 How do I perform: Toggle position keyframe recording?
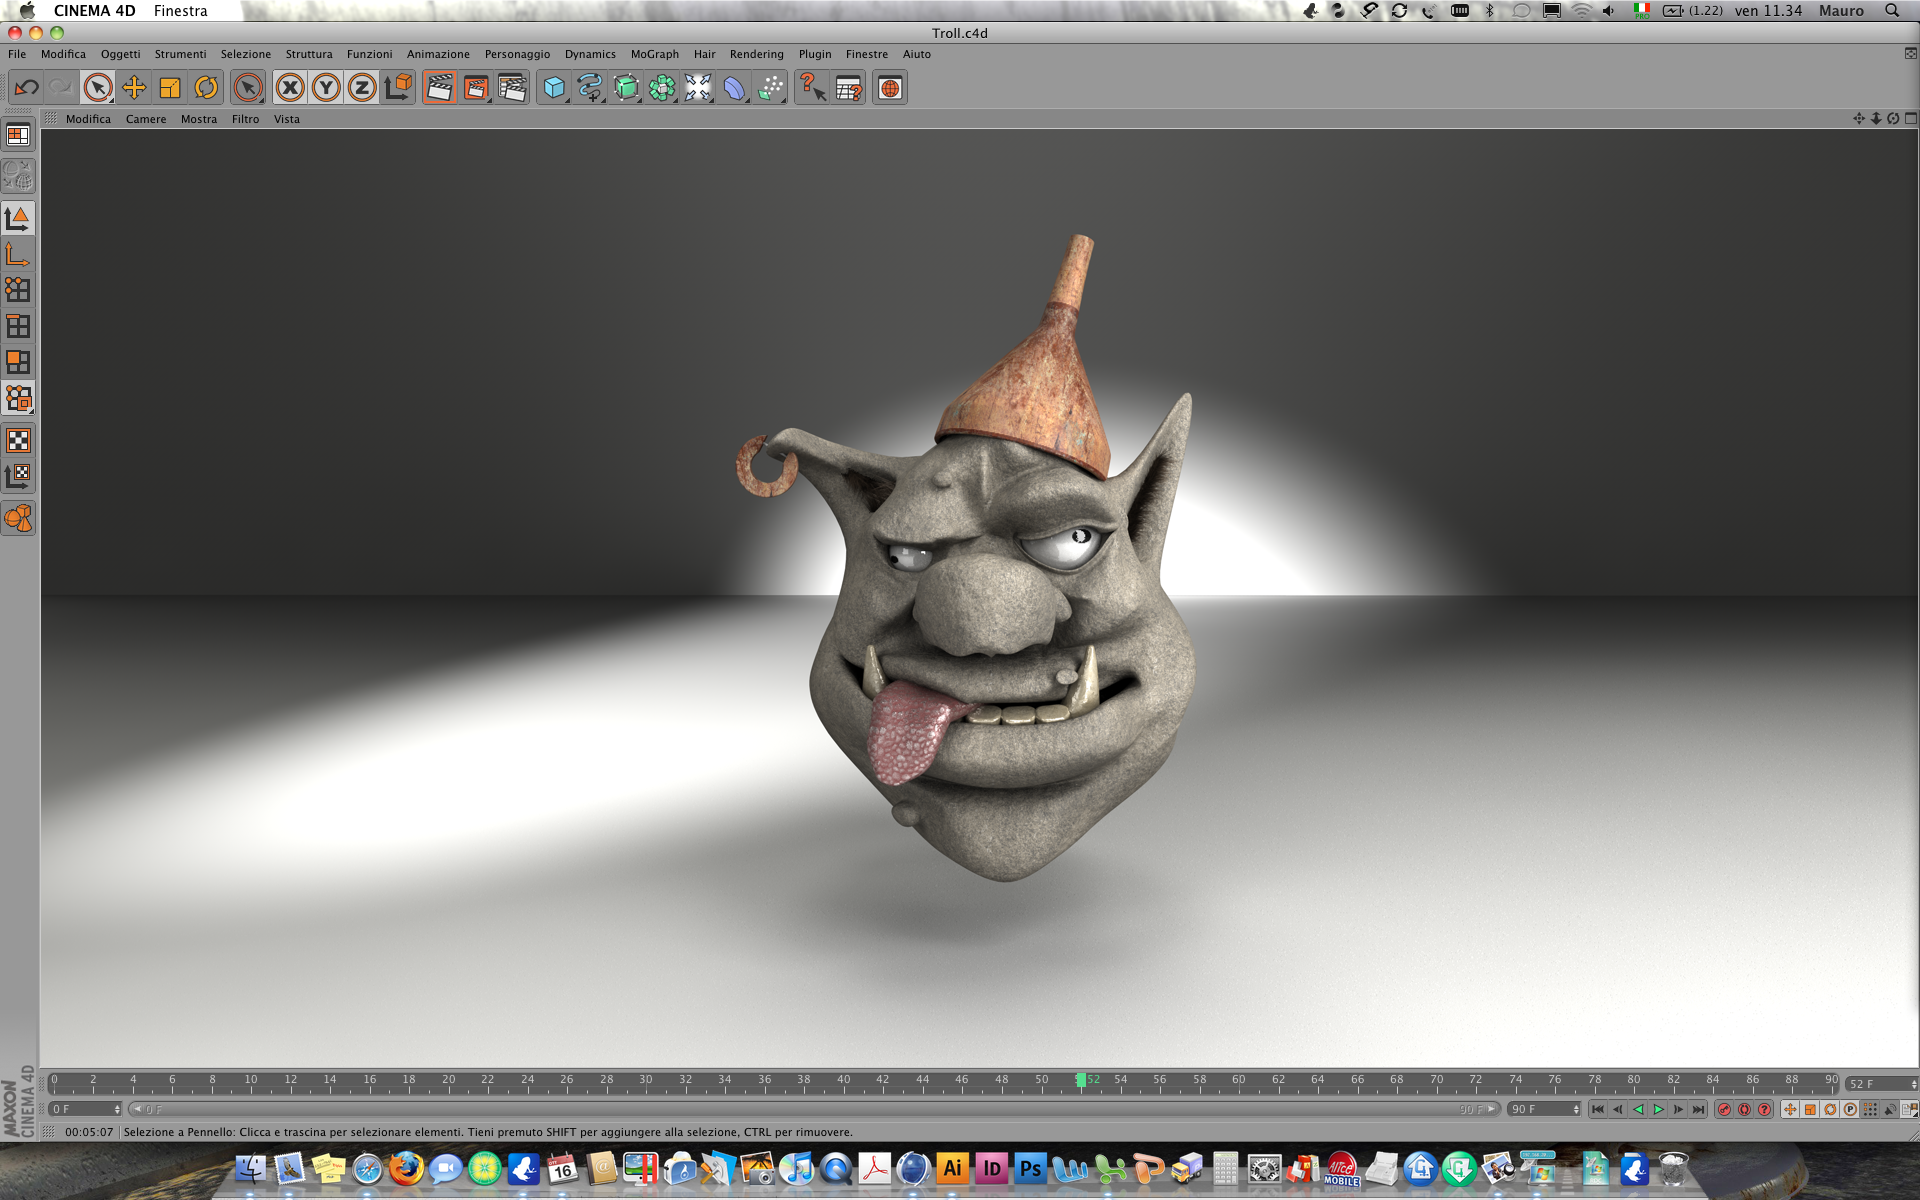click(x=1790, y=1109)
